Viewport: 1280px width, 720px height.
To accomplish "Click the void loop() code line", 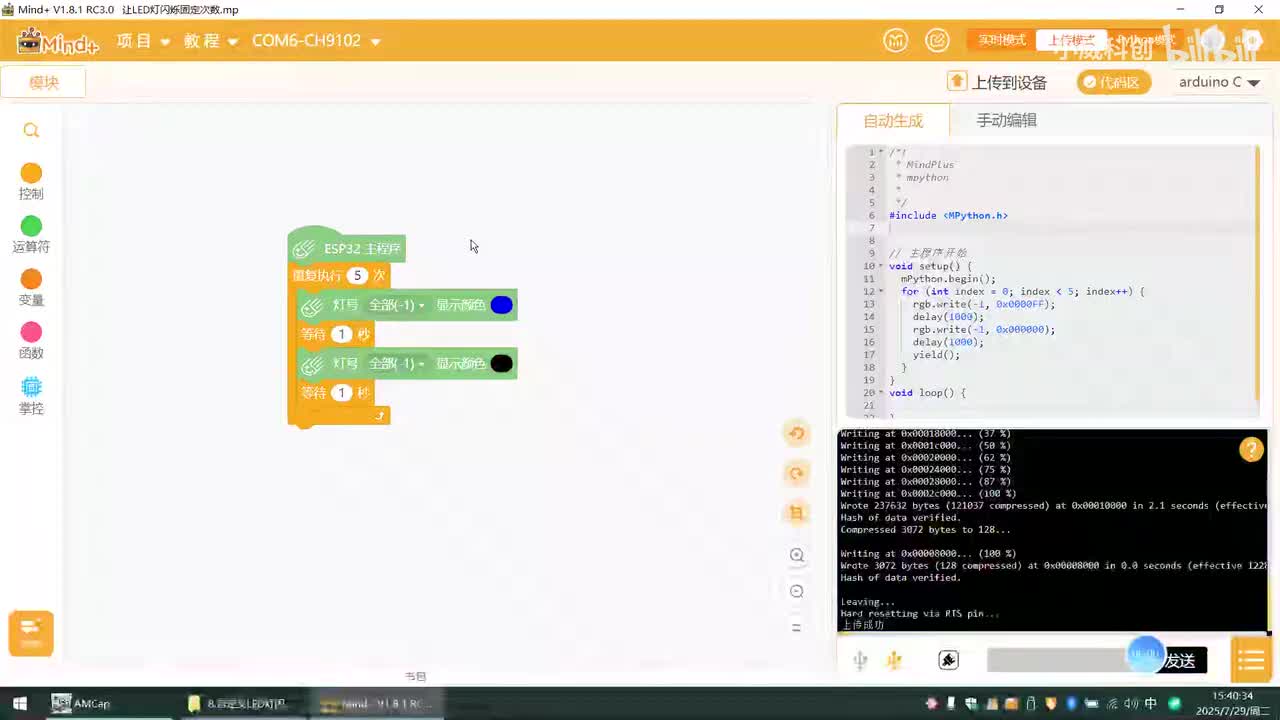I will coord(927,393).
